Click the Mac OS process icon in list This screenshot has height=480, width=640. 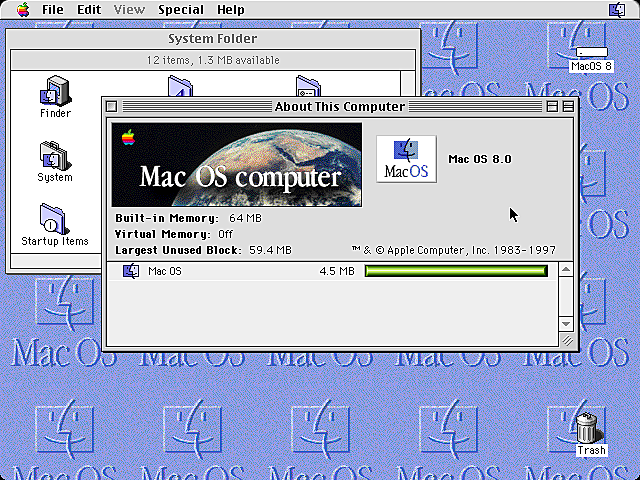[x=131, y=271]
